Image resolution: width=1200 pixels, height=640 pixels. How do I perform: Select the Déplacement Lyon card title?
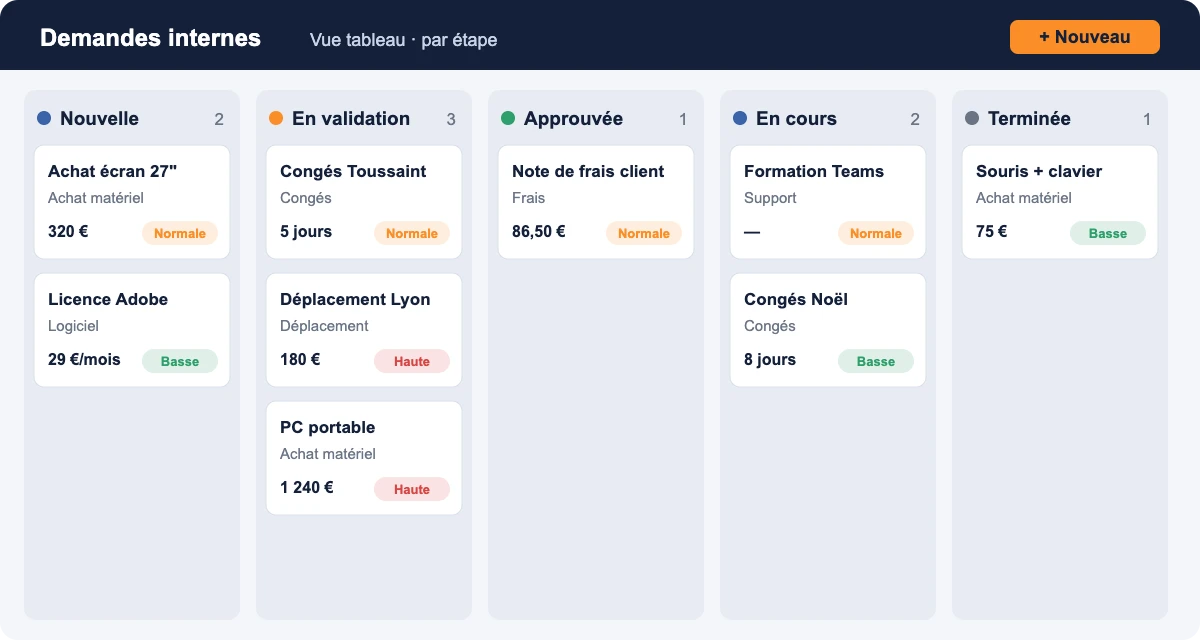tap(355, 299)
